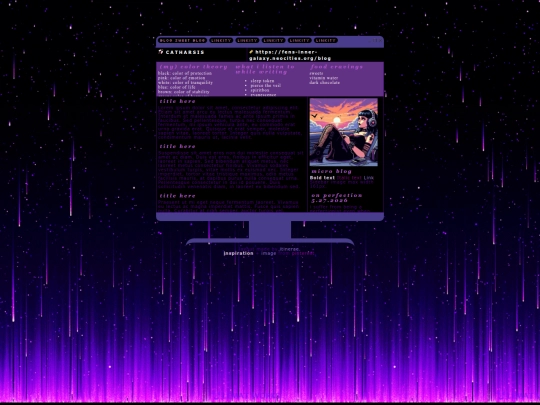Click 'on perfection 5.27.2026' entry heading

click(336, 198)
